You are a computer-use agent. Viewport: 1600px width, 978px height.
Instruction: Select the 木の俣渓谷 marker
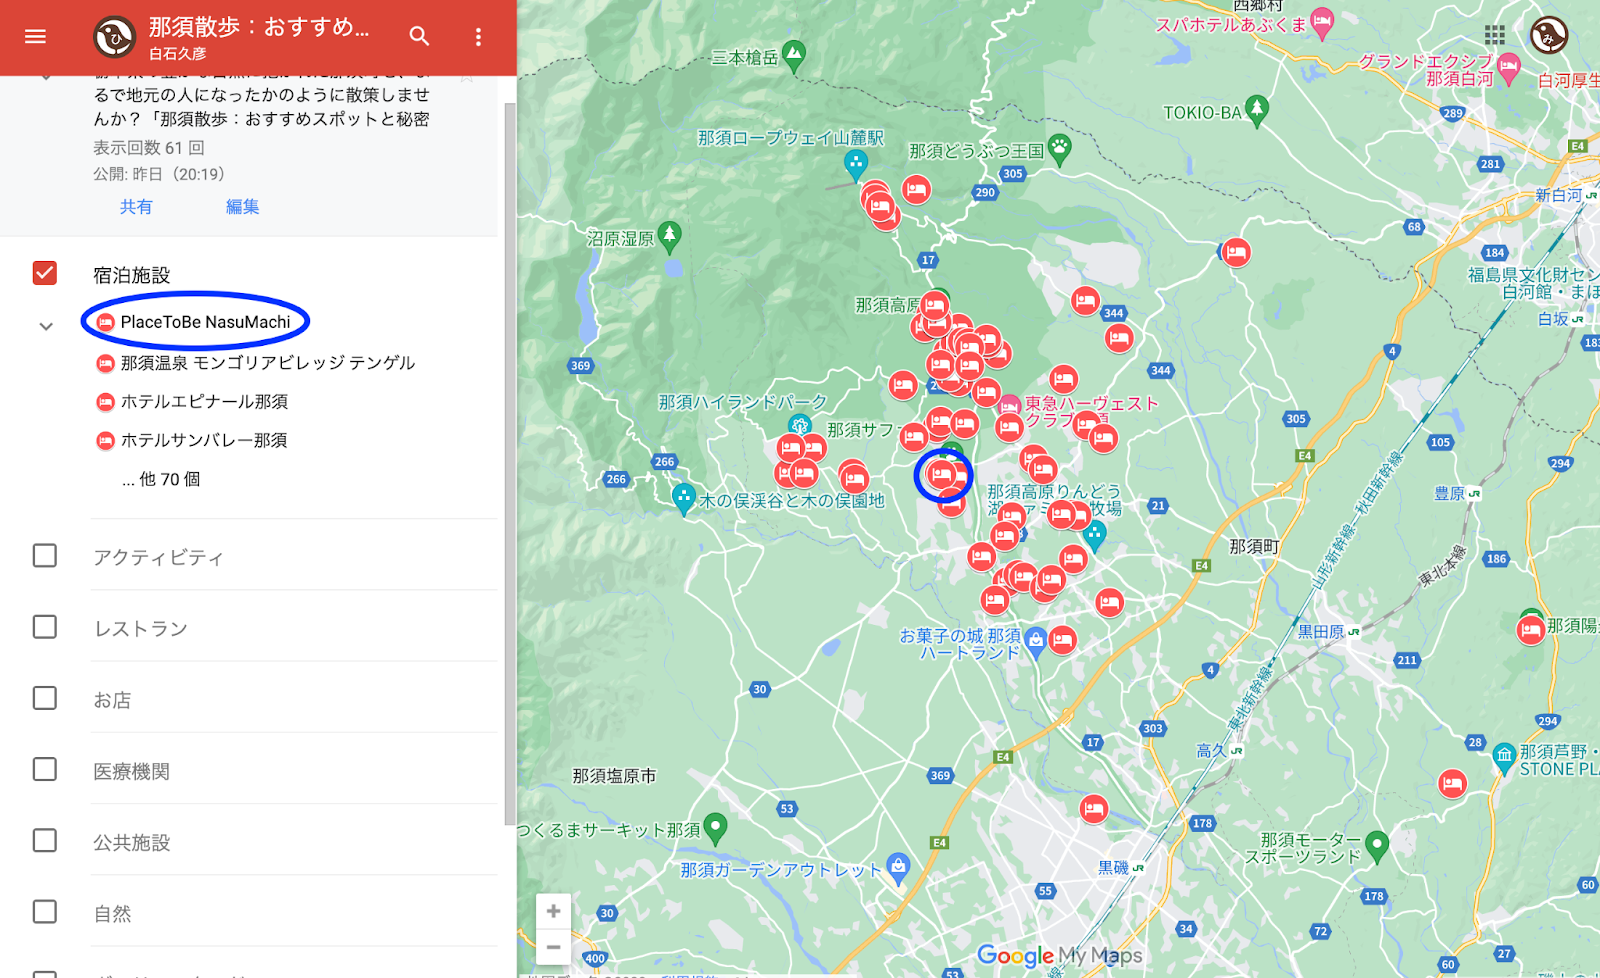[683, 498]
